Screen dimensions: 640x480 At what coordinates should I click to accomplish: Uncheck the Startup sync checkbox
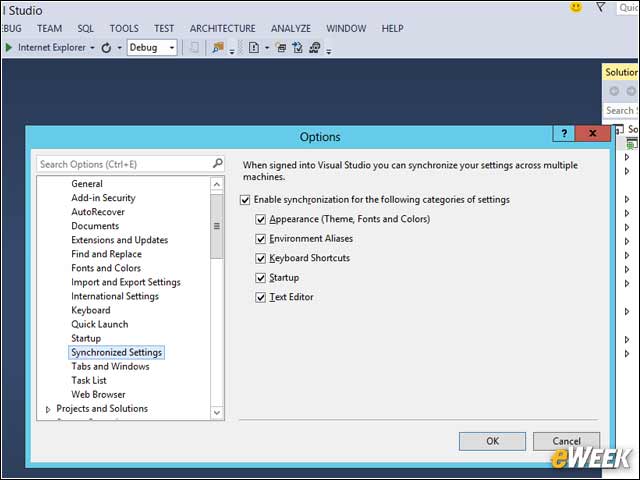(260, 278)
